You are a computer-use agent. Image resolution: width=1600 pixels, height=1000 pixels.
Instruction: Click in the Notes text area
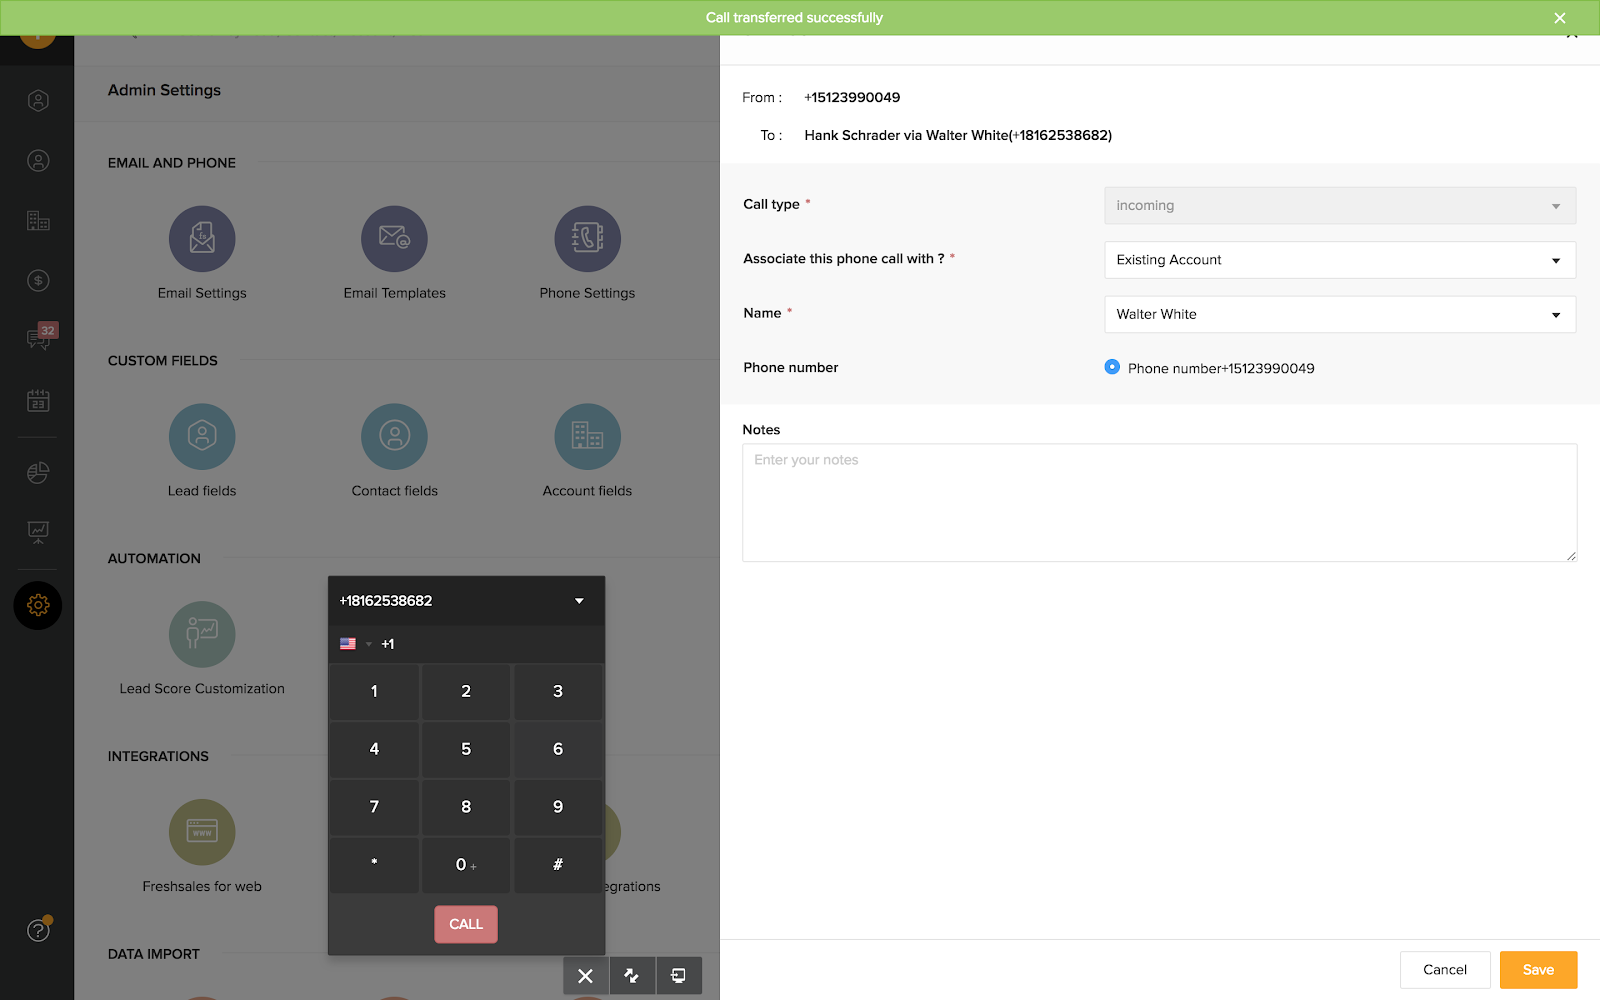click(x=1159, y=502)
